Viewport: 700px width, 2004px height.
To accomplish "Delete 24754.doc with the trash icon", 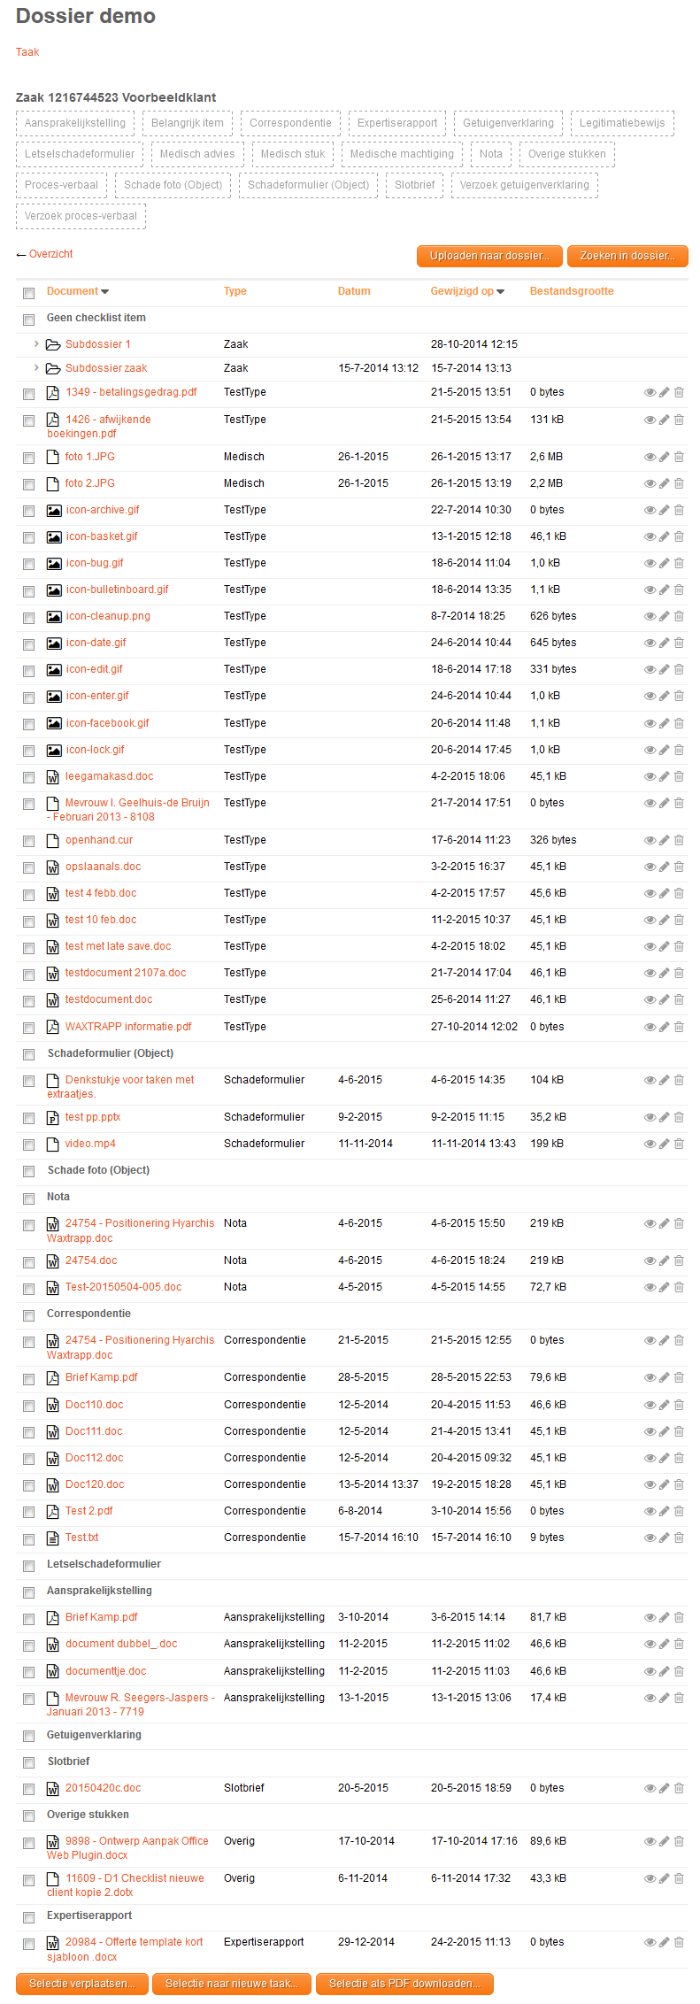I will tap(679, 1261).
